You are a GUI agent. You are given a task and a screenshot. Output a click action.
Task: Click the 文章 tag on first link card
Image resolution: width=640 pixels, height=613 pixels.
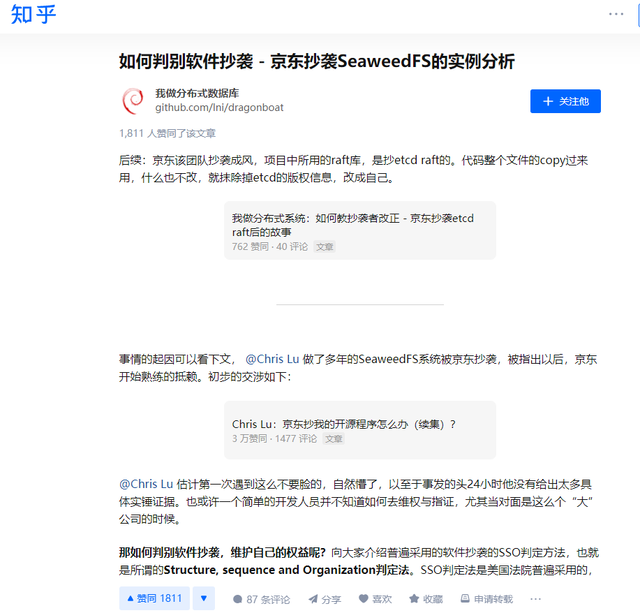325,246
